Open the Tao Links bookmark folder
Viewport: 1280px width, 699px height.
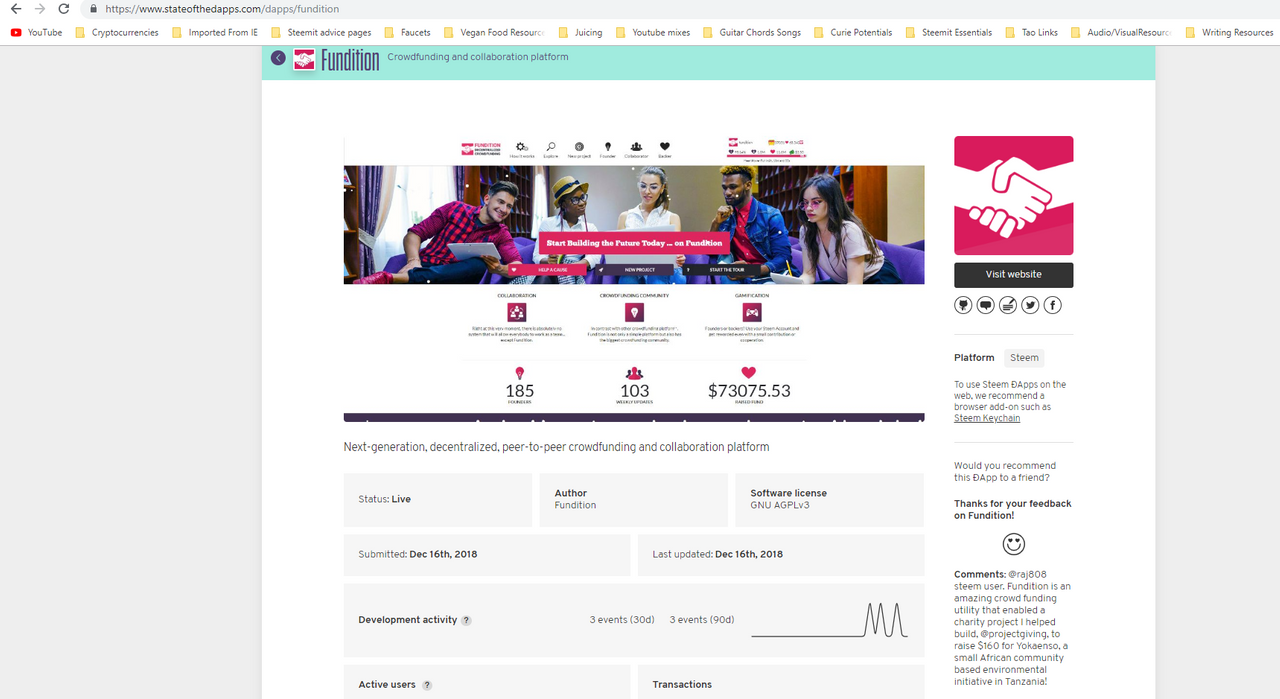(1031, 32)
